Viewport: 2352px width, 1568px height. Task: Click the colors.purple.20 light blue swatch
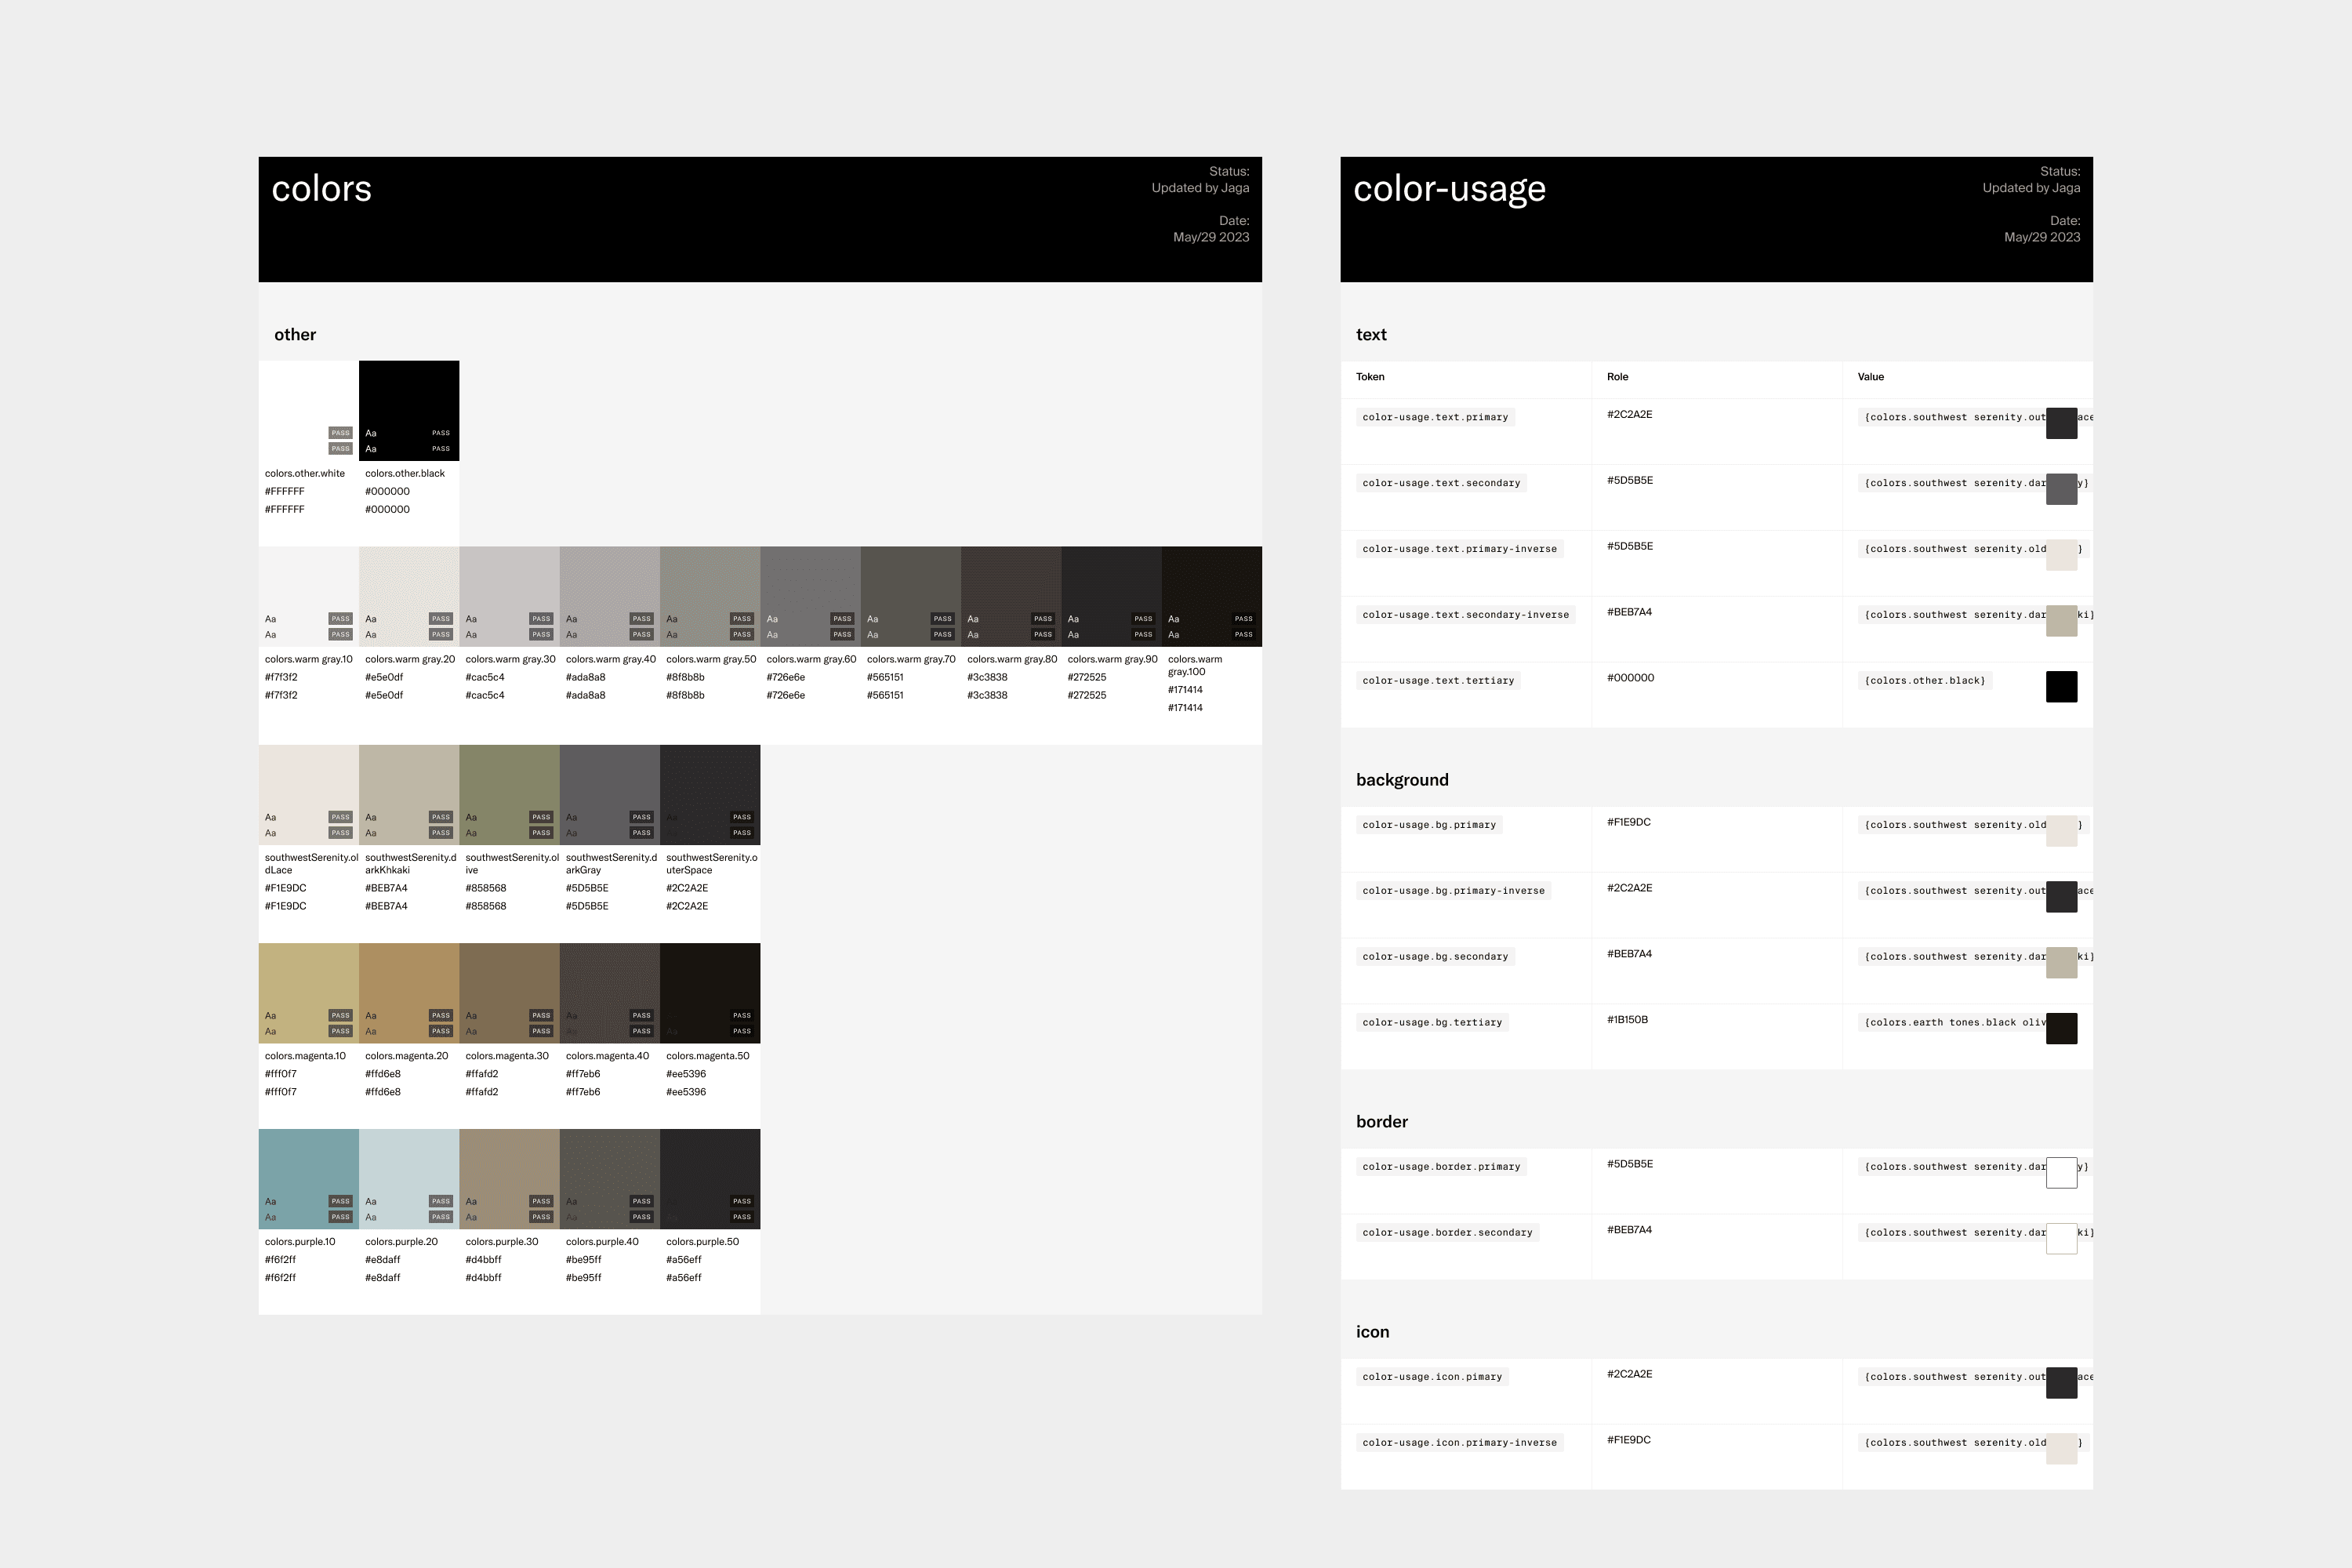point(408,1170)
